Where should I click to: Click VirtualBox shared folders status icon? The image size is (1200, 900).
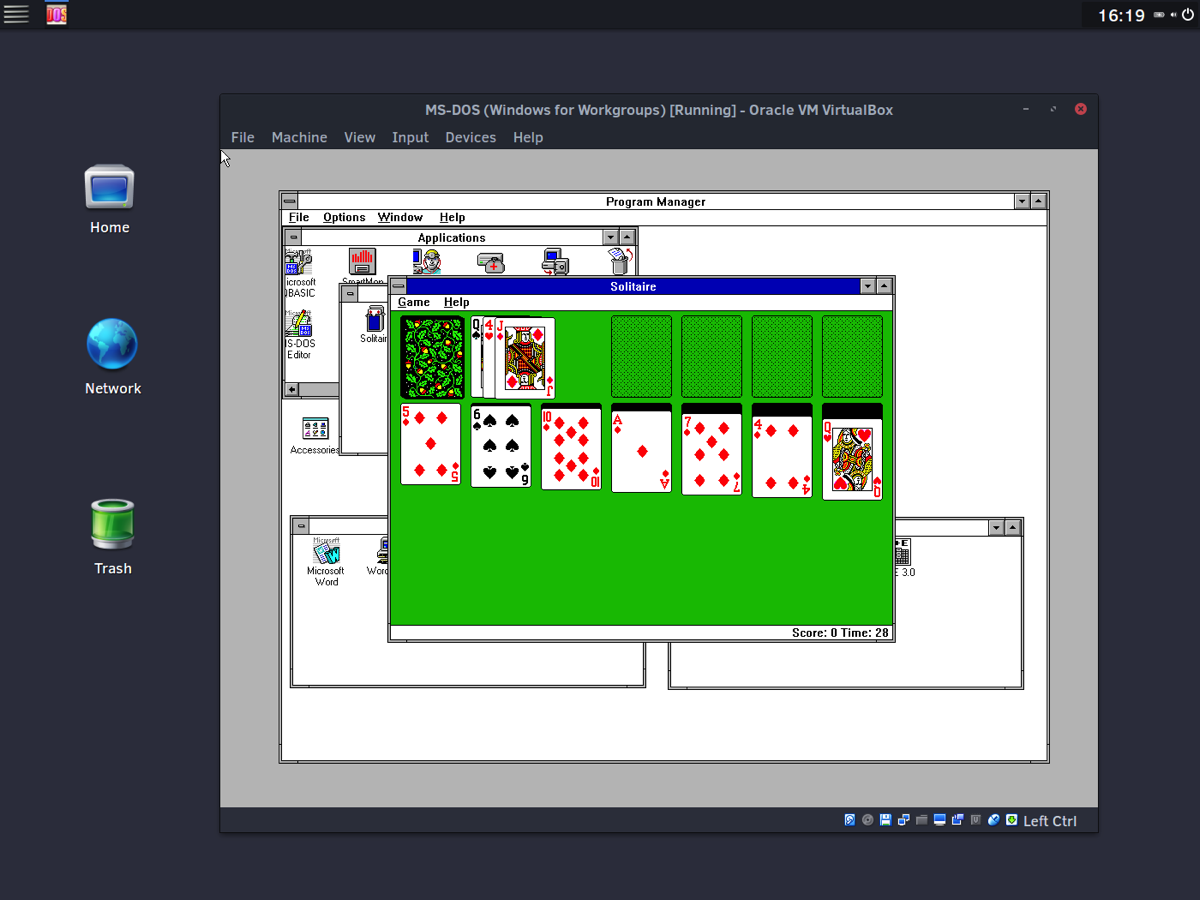[922, 820]
